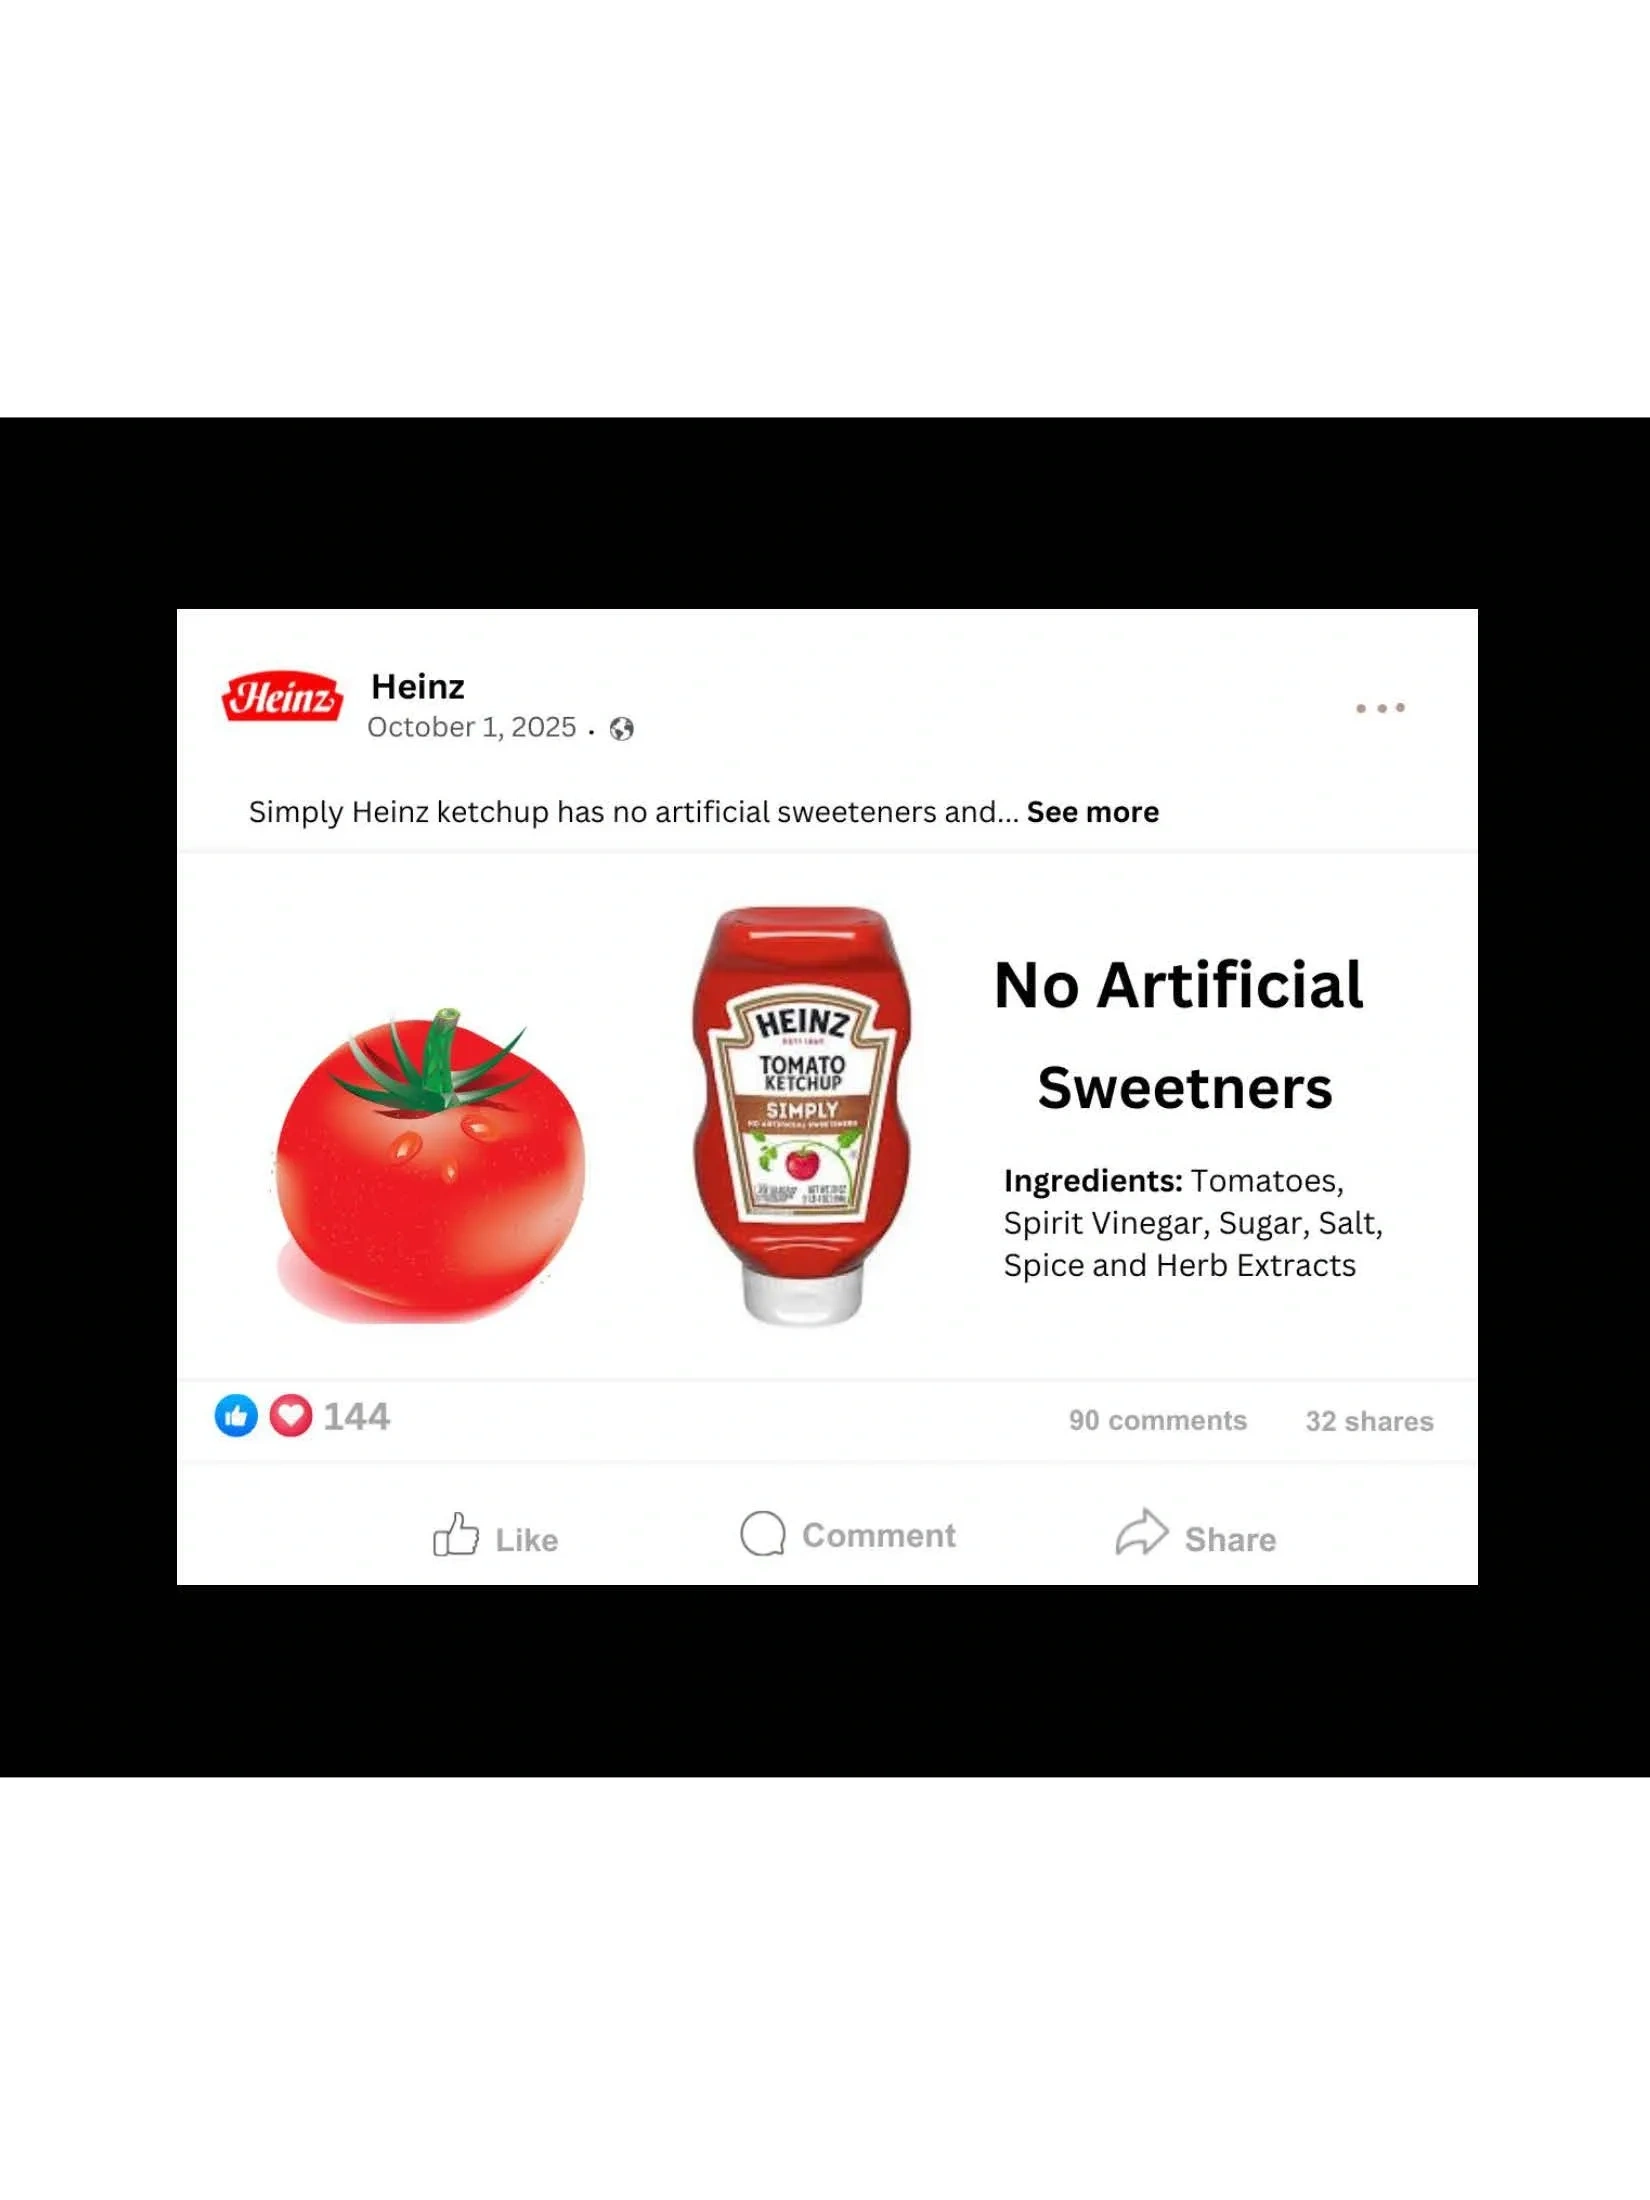The image size is (1650, 2200).
Task: Open the three-dot post options menu
Action: pyautogui.click(x=1380, y=708)
